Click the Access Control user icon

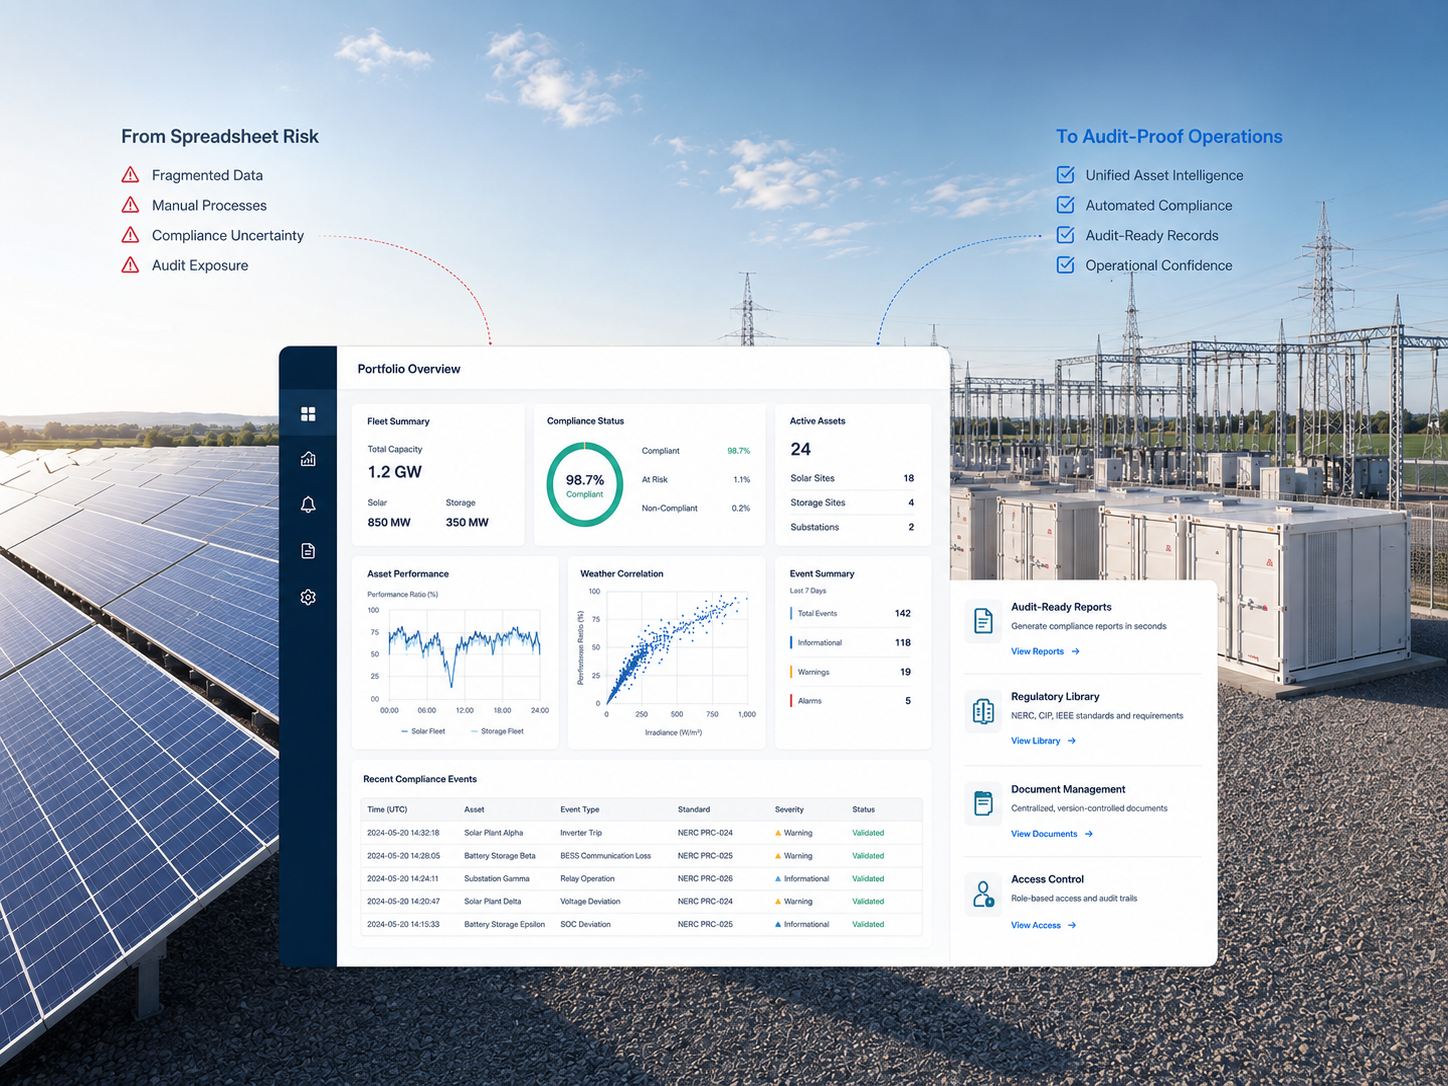983,894
